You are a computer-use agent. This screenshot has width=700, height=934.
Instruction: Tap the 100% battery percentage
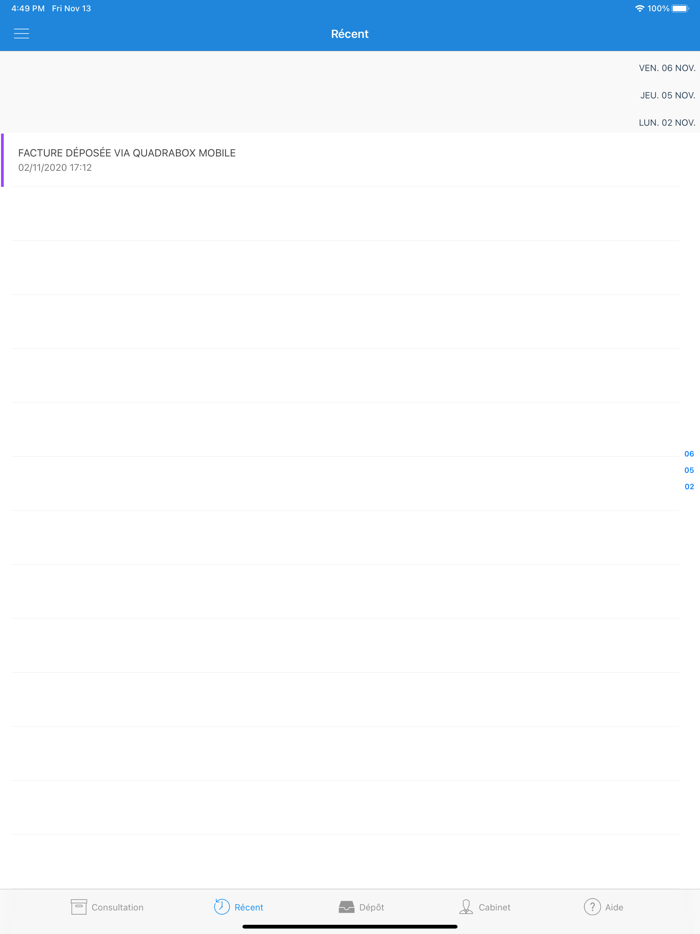658,8
